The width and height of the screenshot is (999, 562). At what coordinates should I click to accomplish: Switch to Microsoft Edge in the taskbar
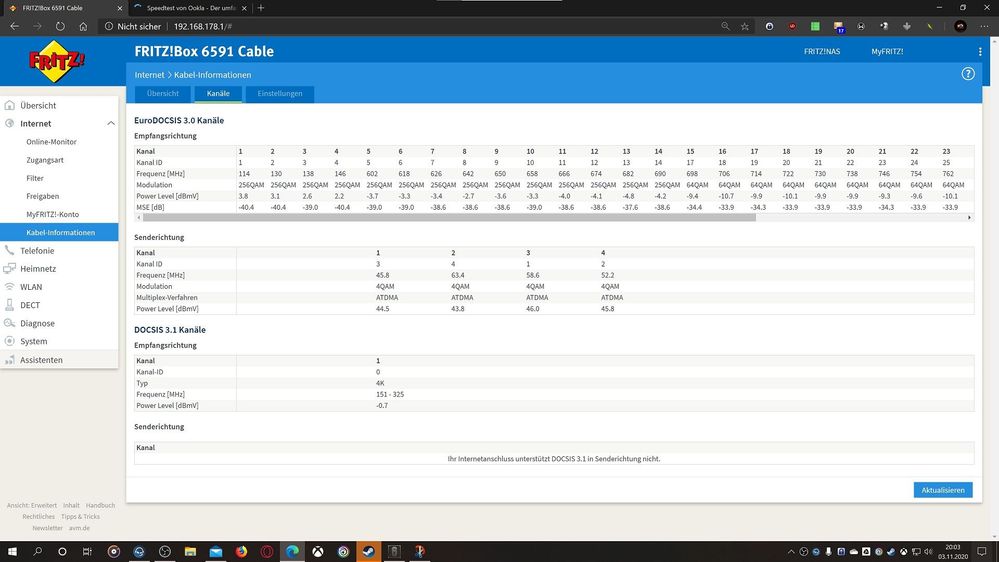click(x=292, y=551)
